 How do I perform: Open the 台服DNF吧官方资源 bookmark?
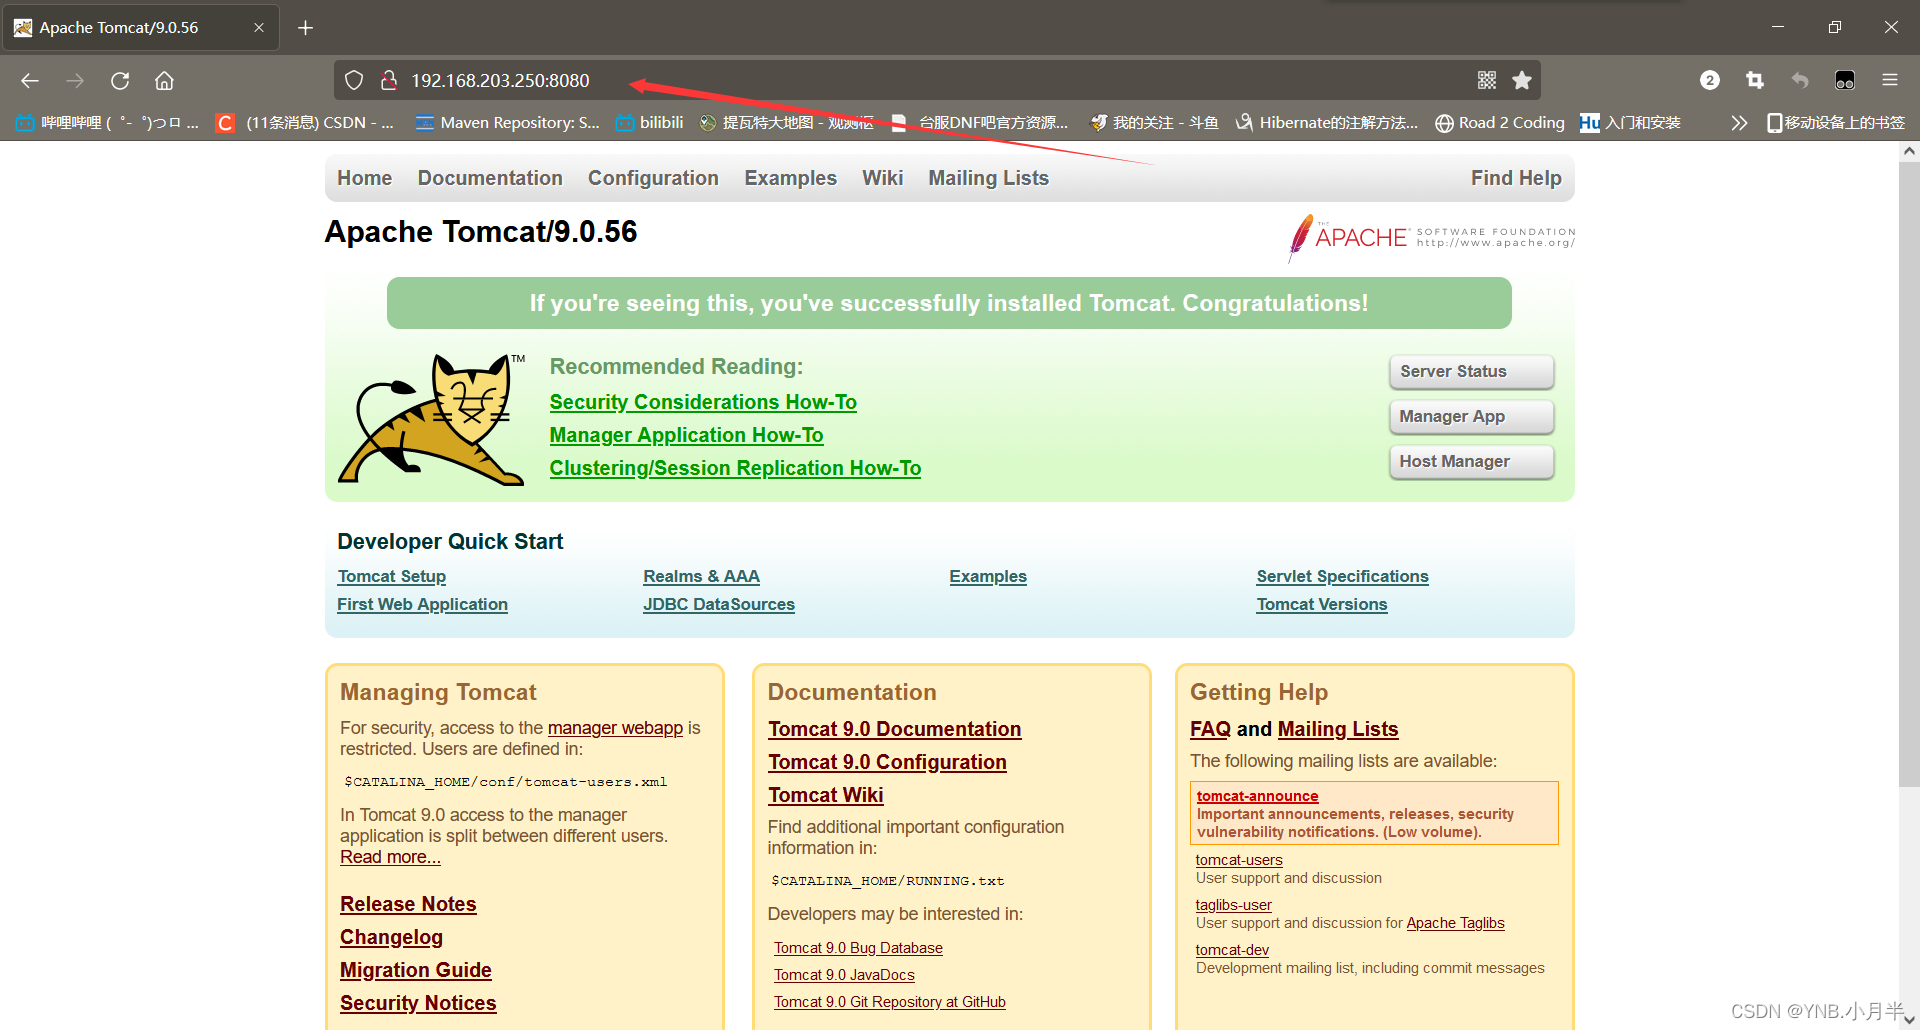click(980, 123)
